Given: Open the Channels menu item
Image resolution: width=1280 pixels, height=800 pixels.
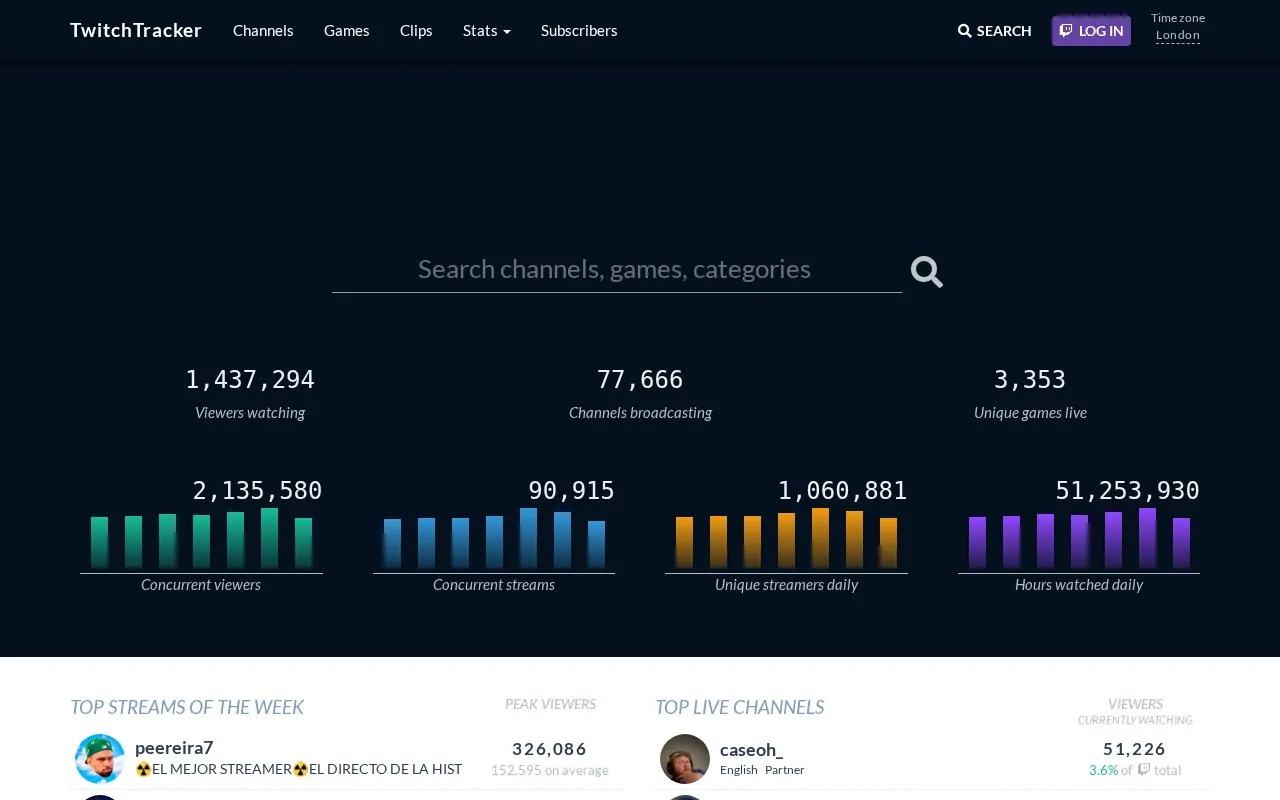Looking at the screenshot, I should 263,30.
